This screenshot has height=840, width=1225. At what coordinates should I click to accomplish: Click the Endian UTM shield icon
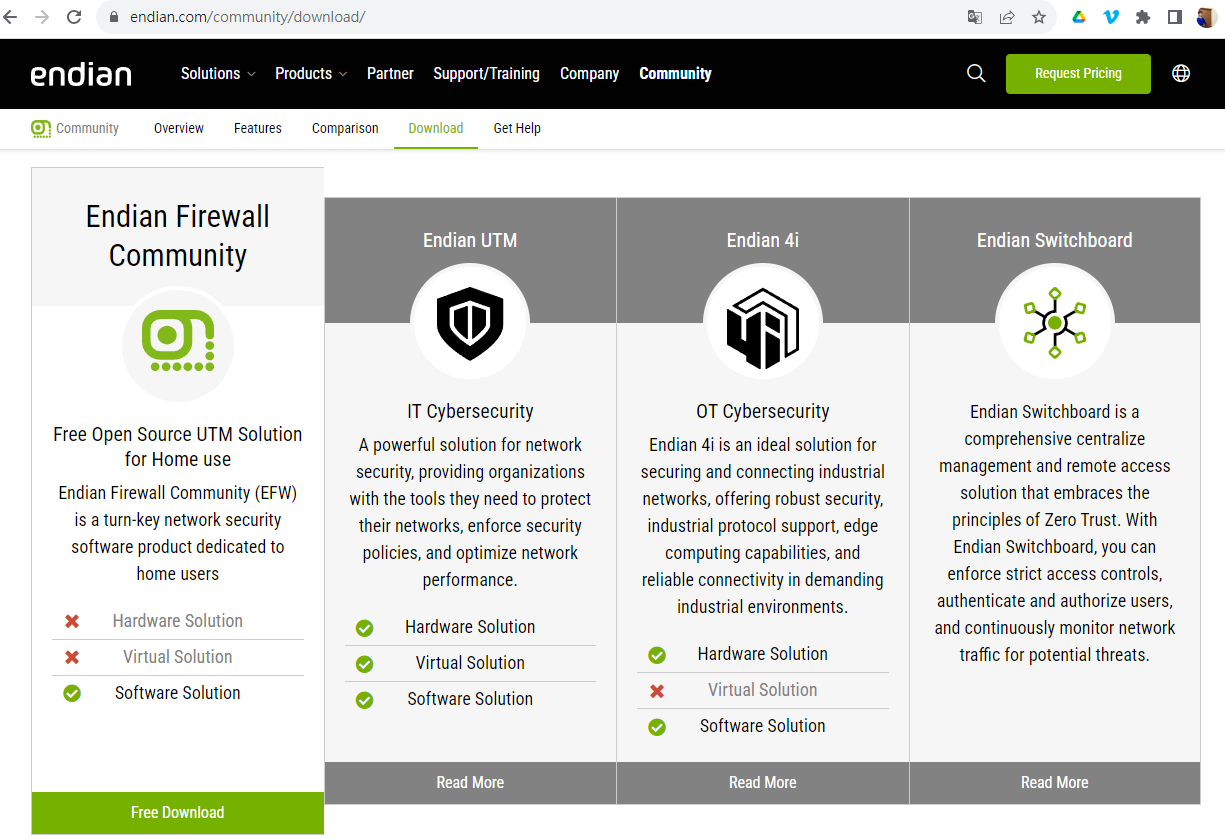click(x=470, y=323)
